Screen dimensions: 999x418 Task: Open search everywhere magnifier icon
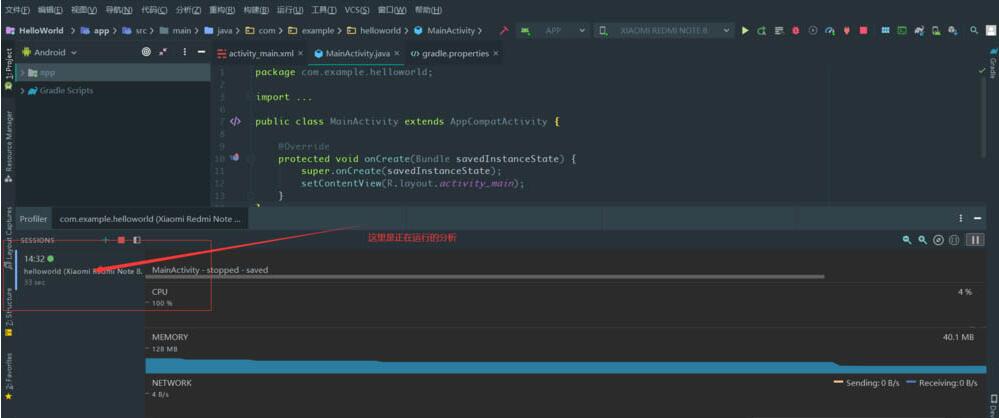[975, 31]
